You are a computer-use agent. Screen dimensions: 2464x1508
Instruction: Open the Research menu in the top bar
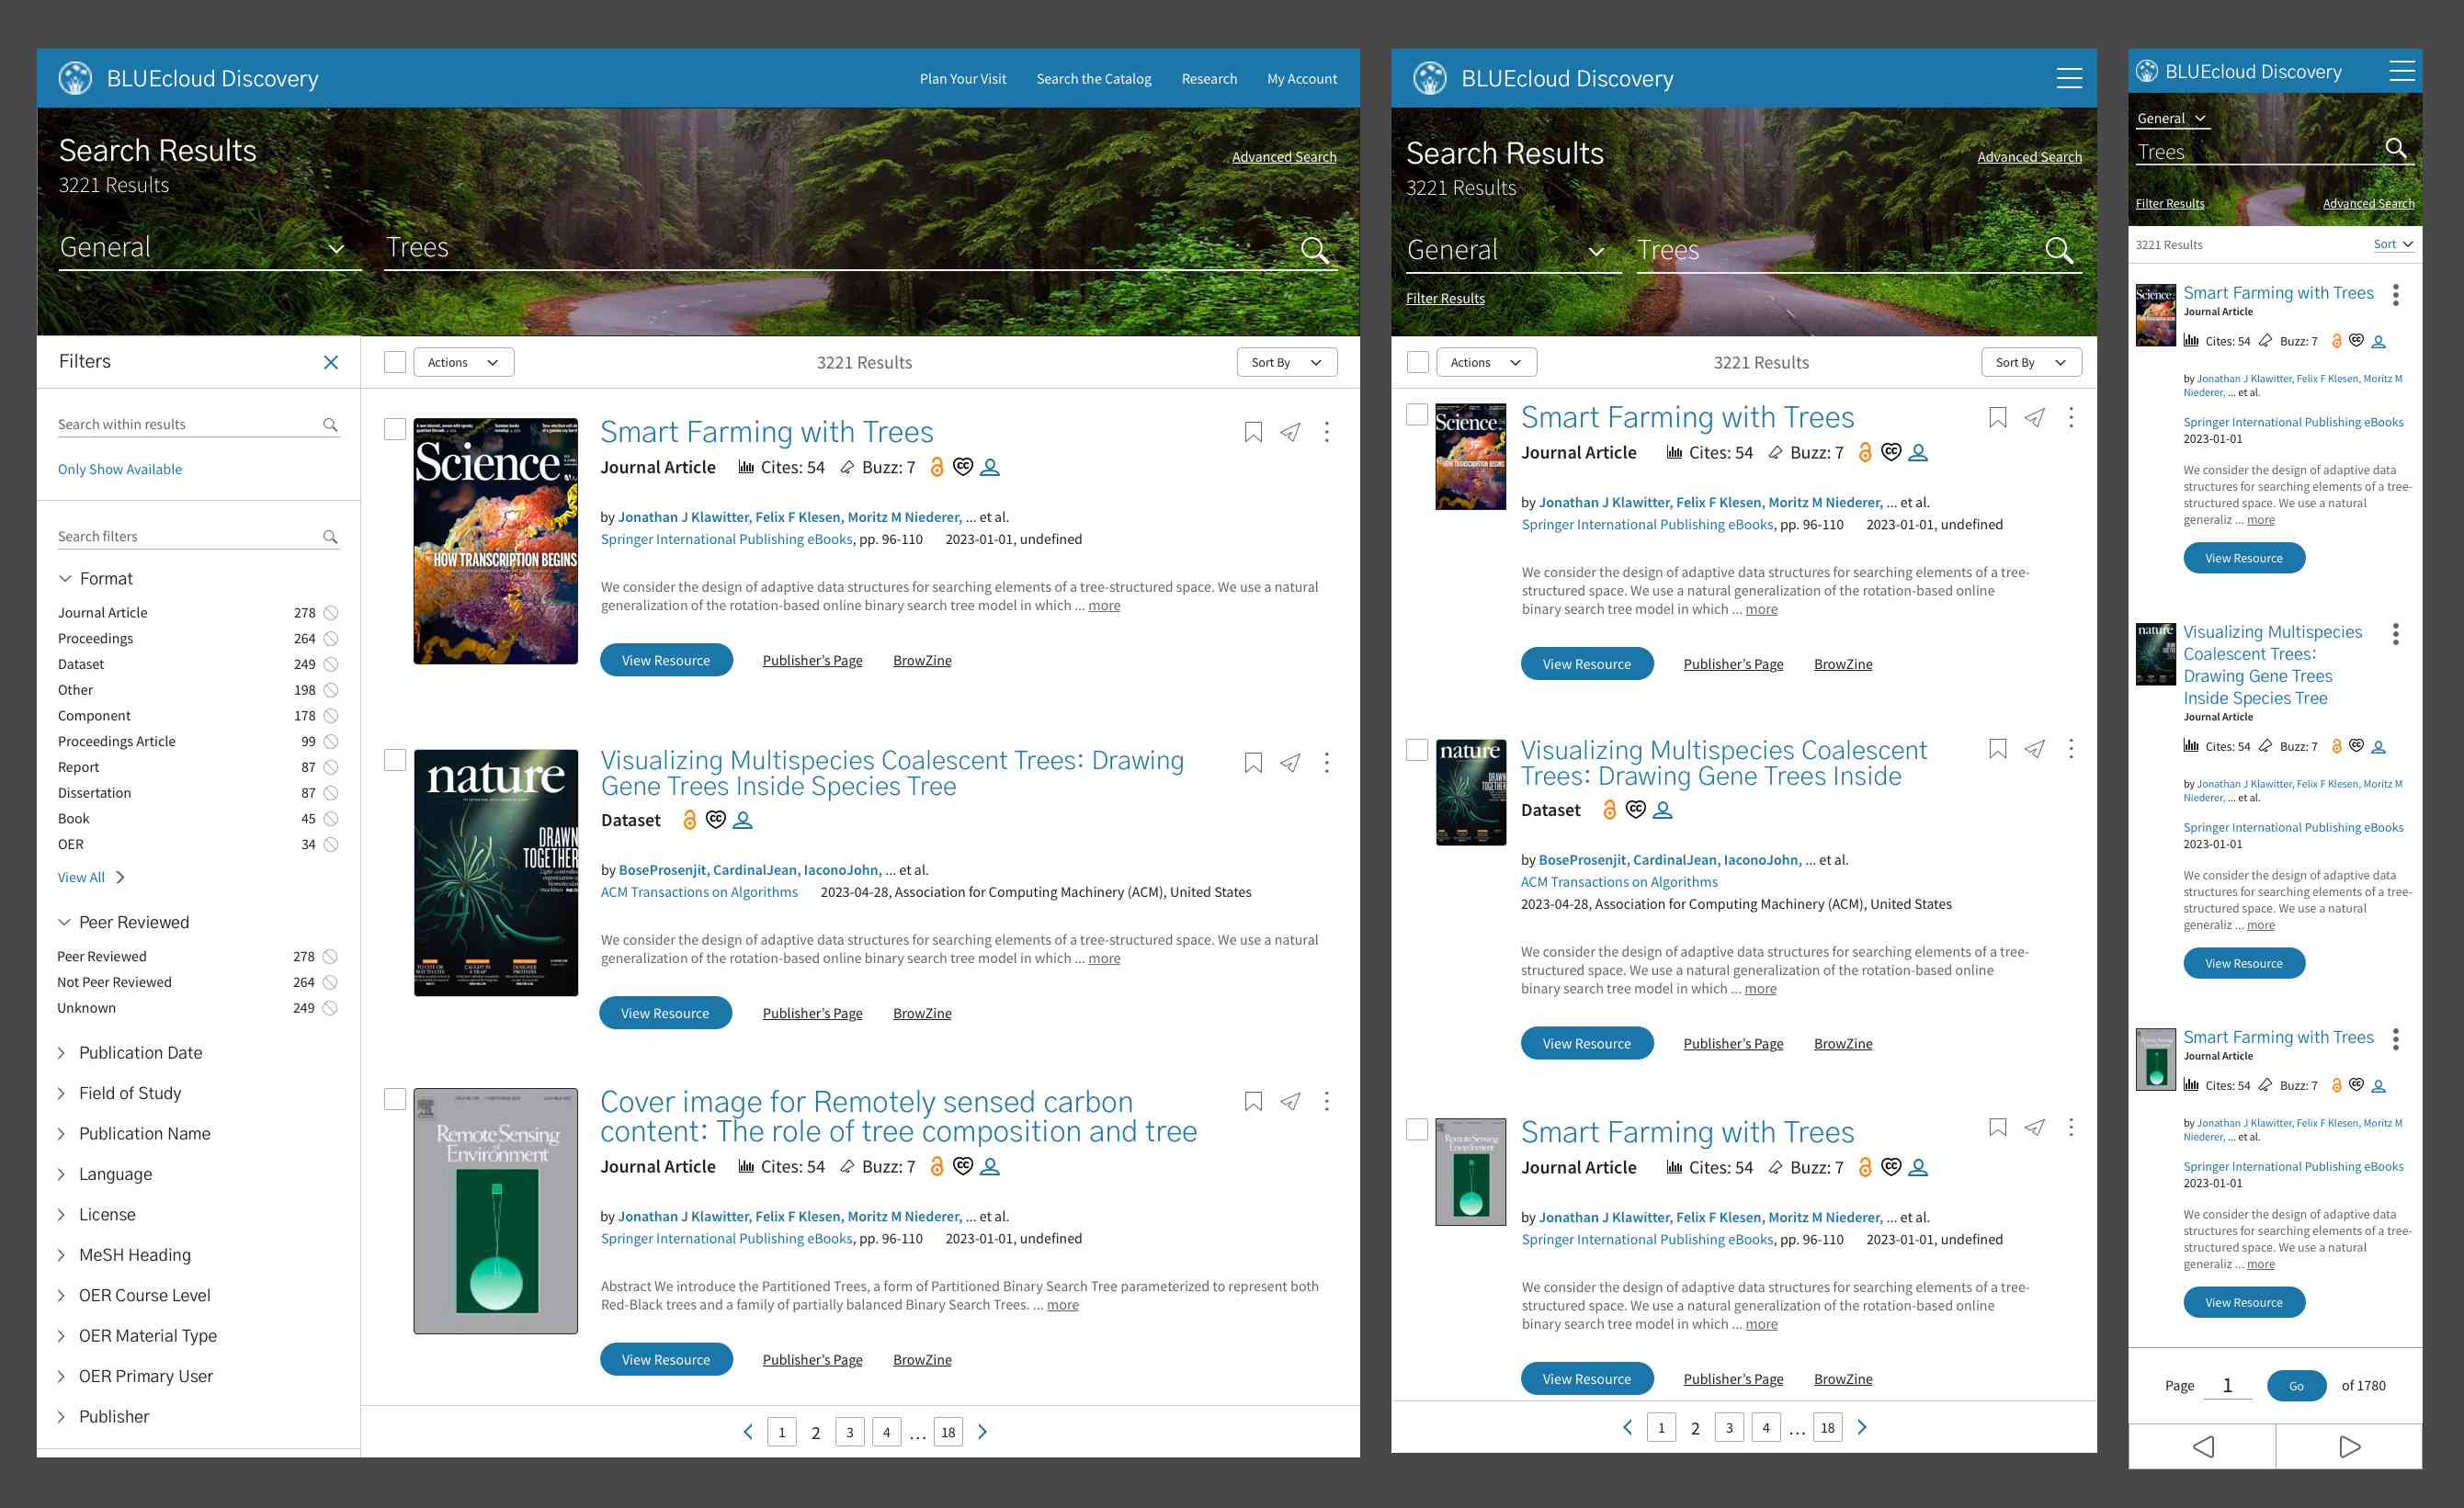coord(1209,78)
